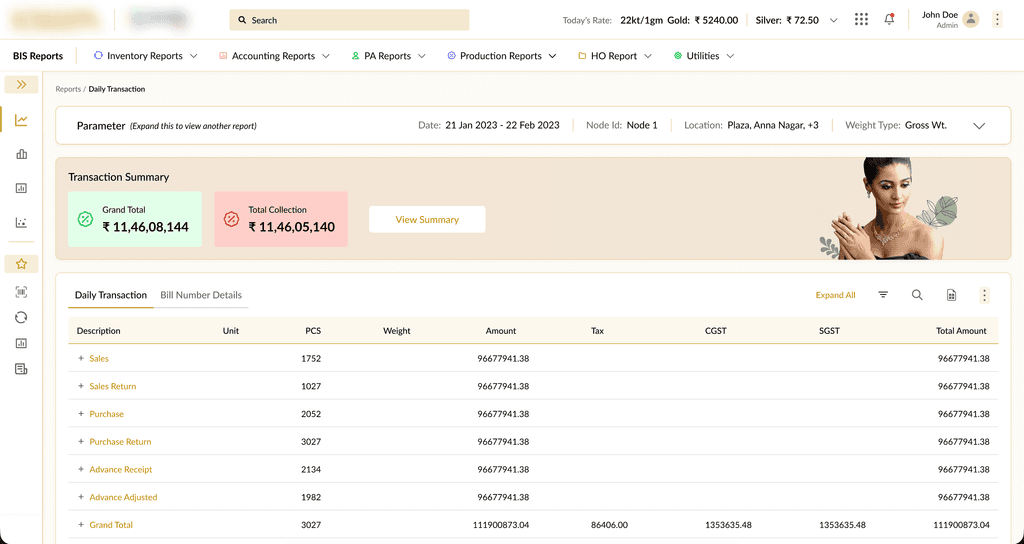Expand the Sales Return row
Viewport: 1024px width, 544px height.
click(x=81, y=386)
